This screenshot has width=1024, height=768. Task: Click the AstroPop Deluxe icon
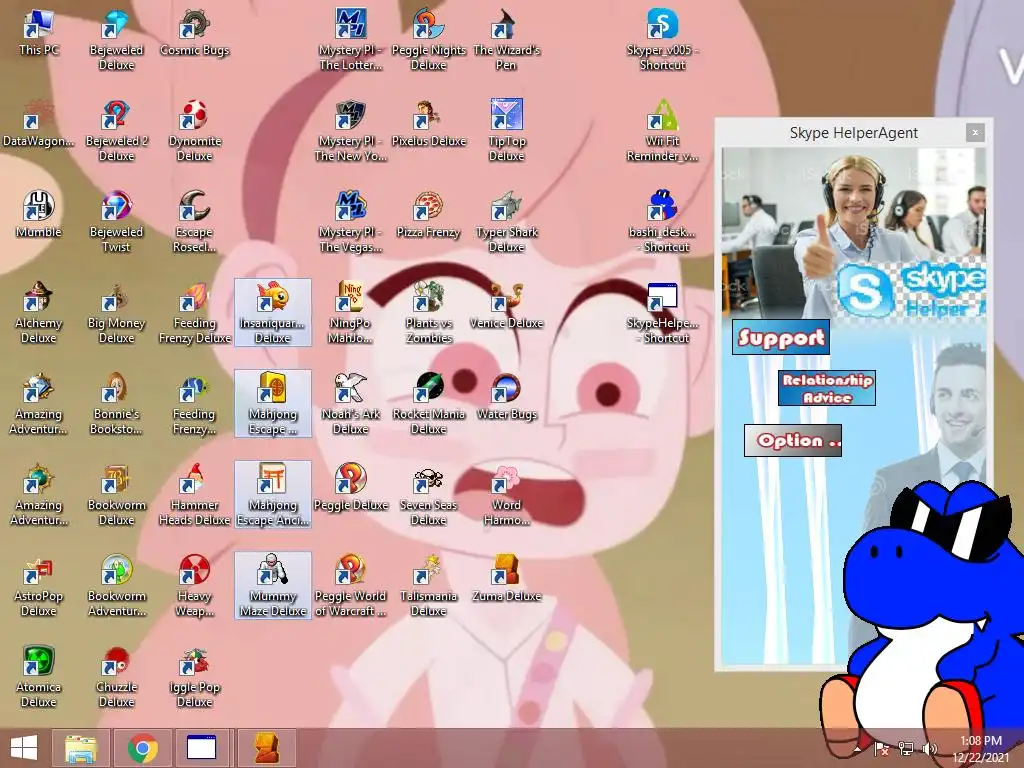[38, 585]
